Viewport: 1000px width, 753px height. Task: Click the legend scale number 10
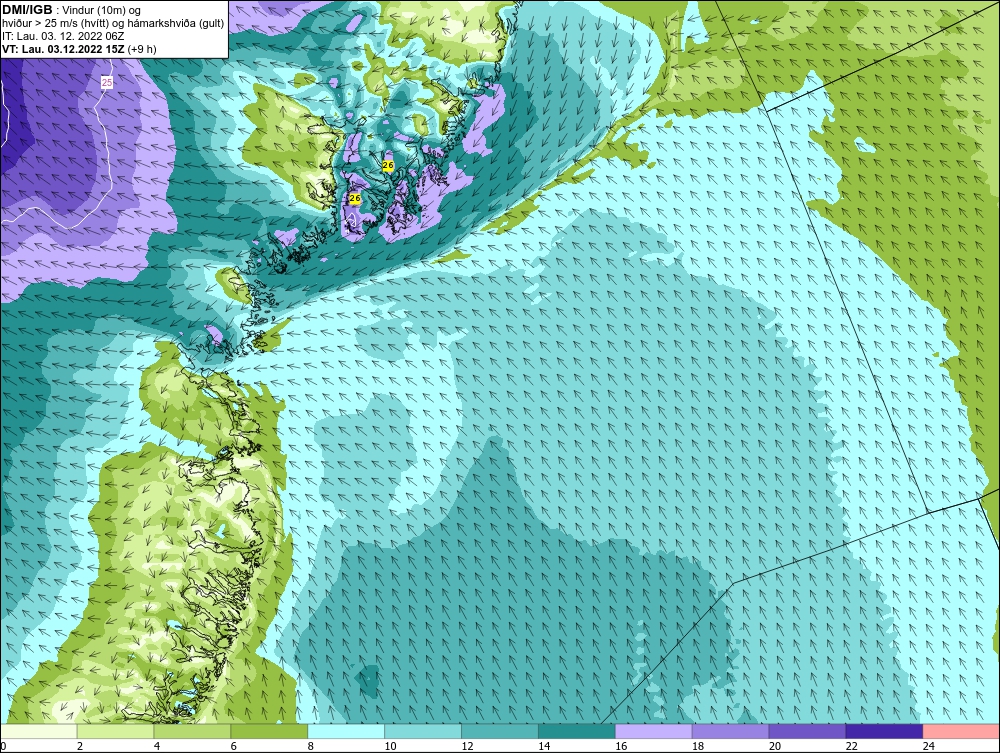(x=390, y=746)
